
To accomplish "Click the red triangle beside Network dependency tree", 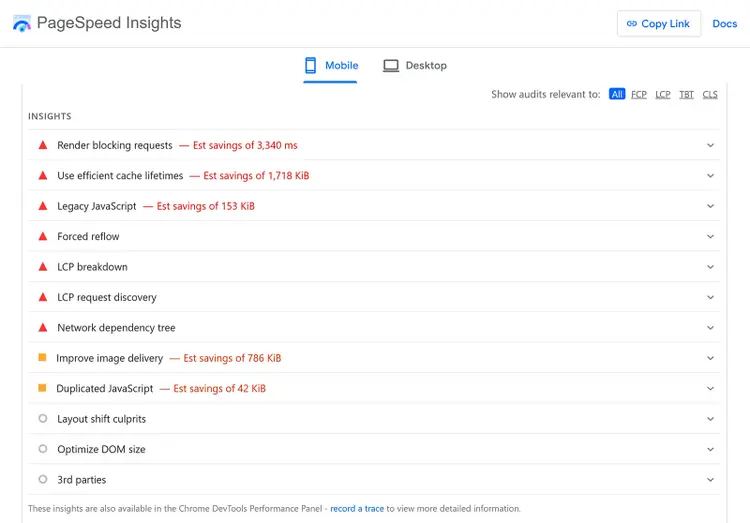I will tap(43, 327).
